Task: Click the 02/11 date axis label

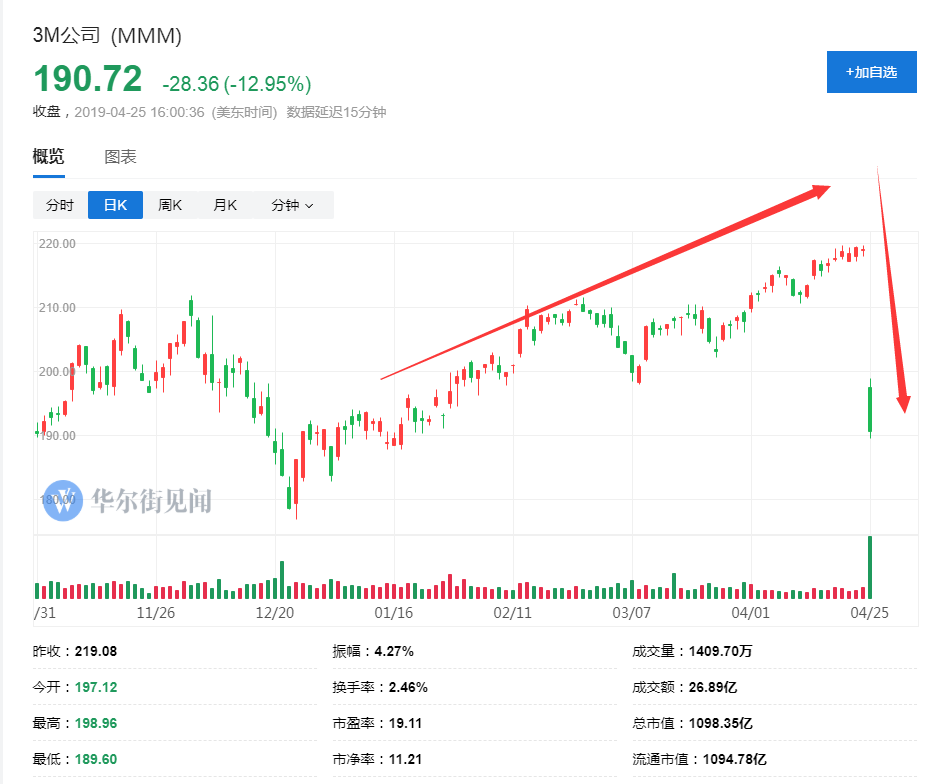Action: pyautogui.click(x=512, y=613)
